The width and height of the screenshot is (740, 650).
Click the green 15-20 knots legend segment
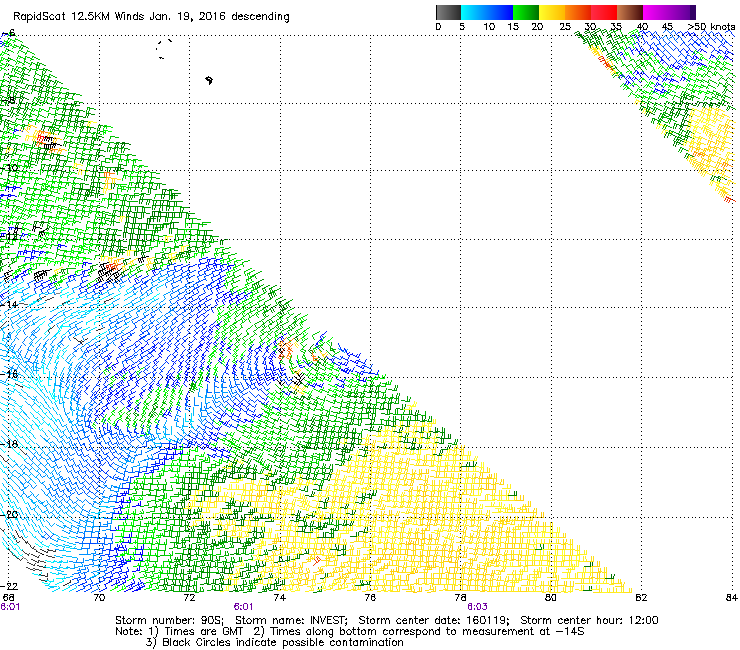(526, 12)
